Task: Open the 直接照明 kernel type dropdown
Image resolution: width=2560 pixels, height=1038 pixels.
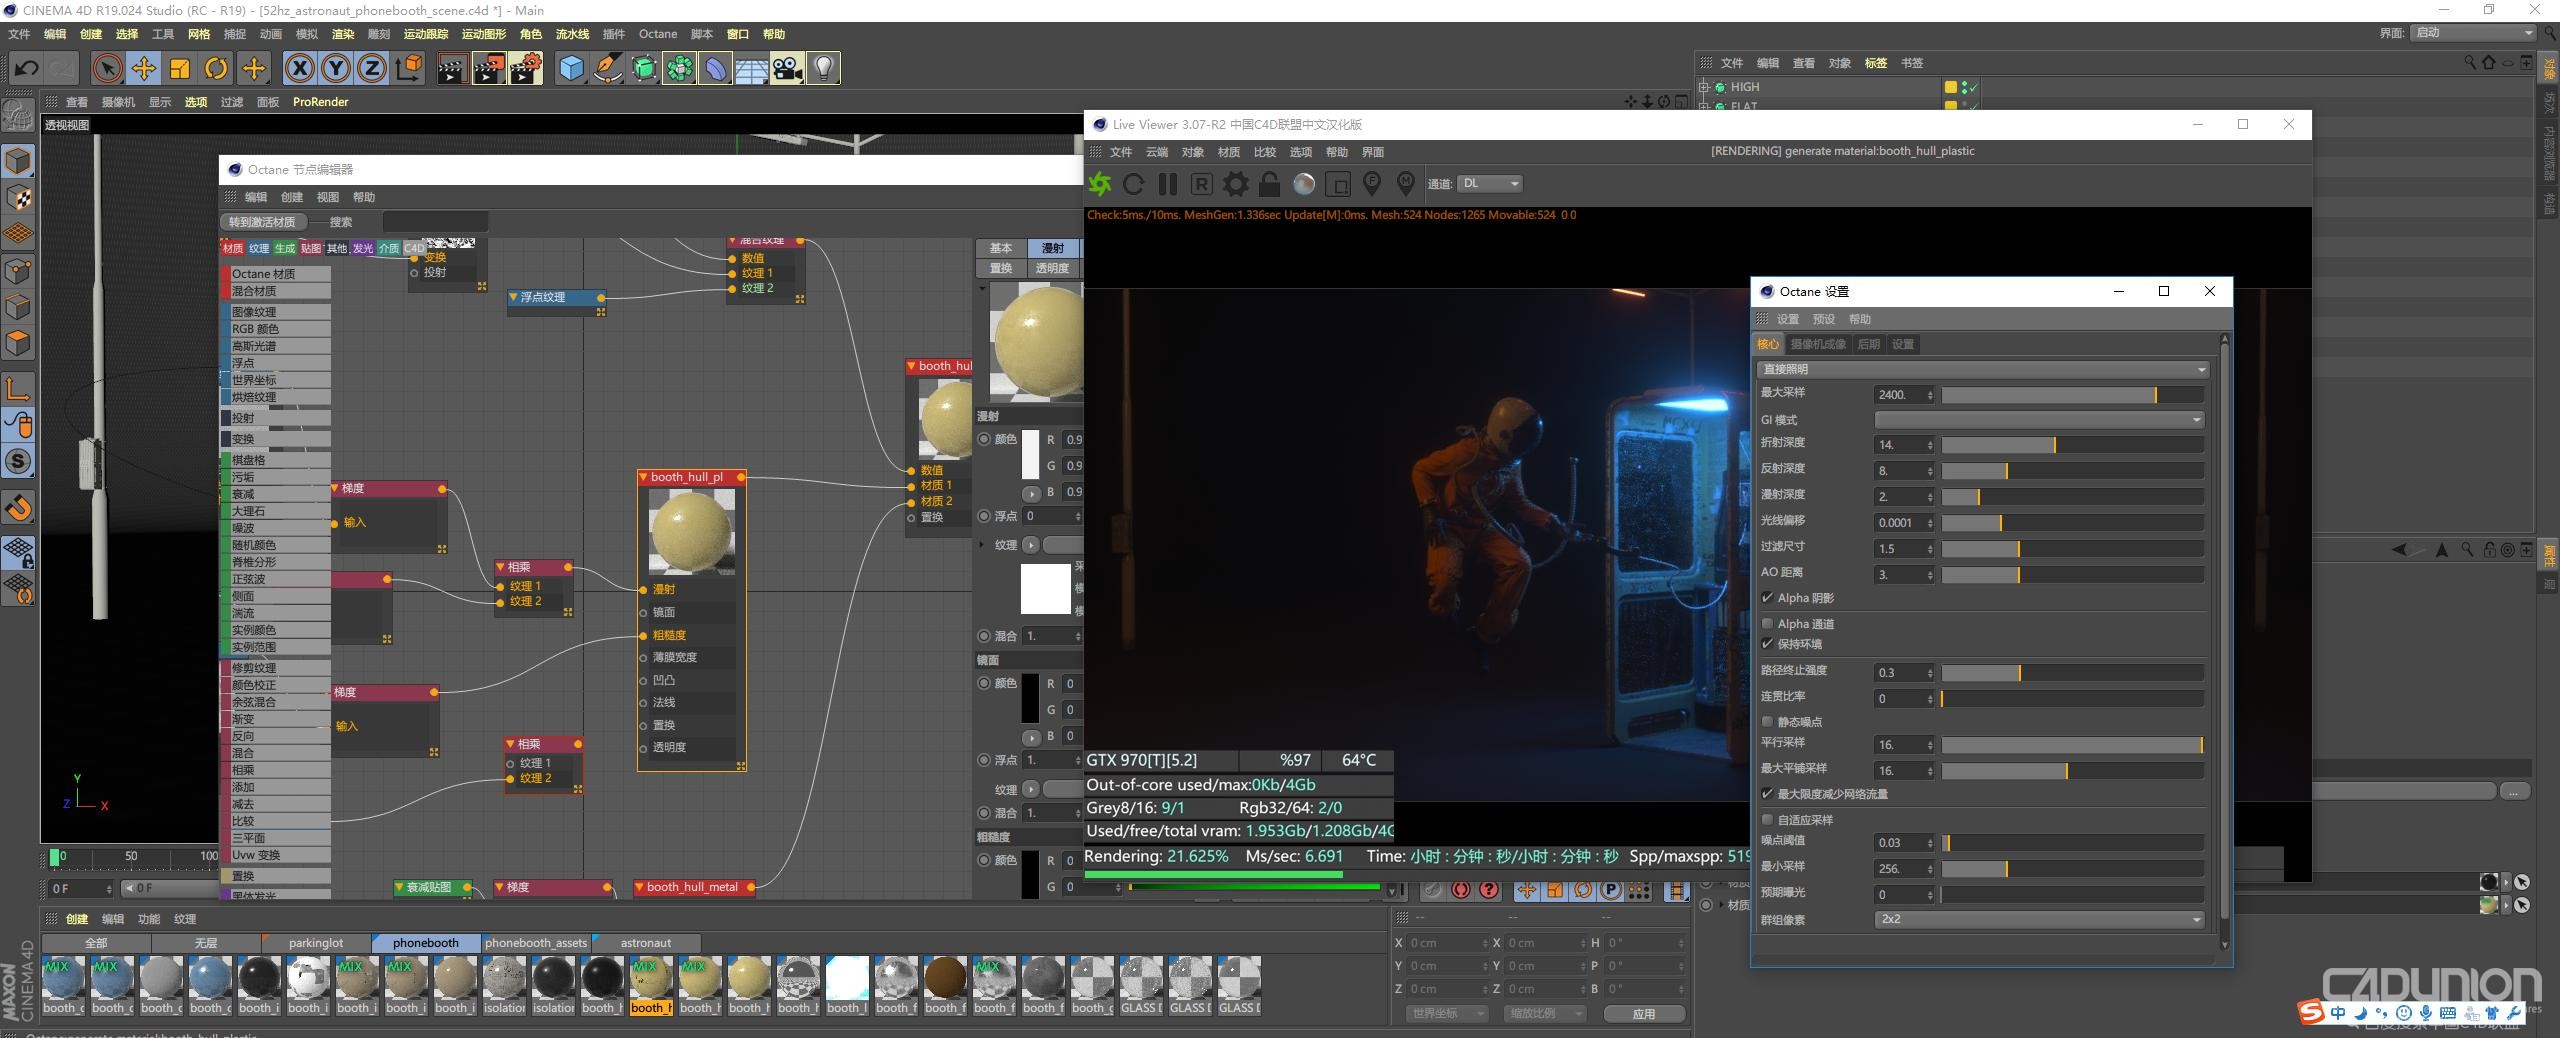Action: (x=1982, y=369)
